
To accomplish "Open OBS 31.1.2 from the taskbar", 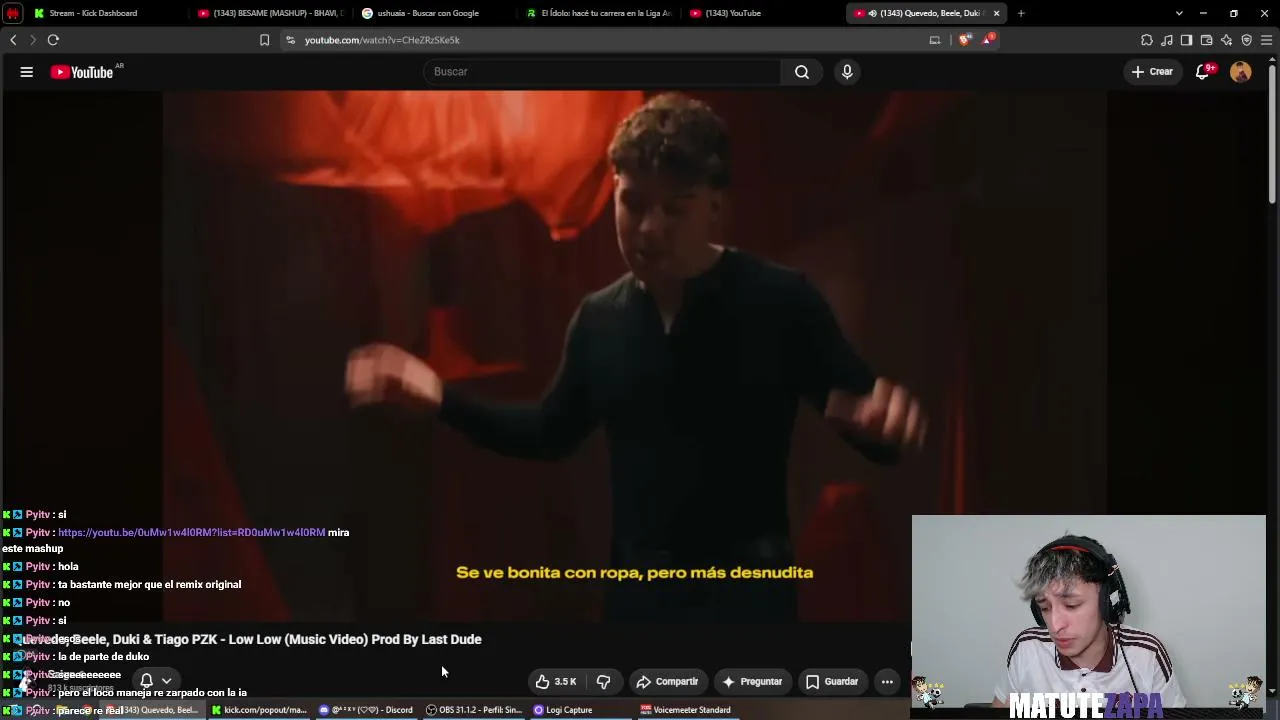I will click(474, 710).
